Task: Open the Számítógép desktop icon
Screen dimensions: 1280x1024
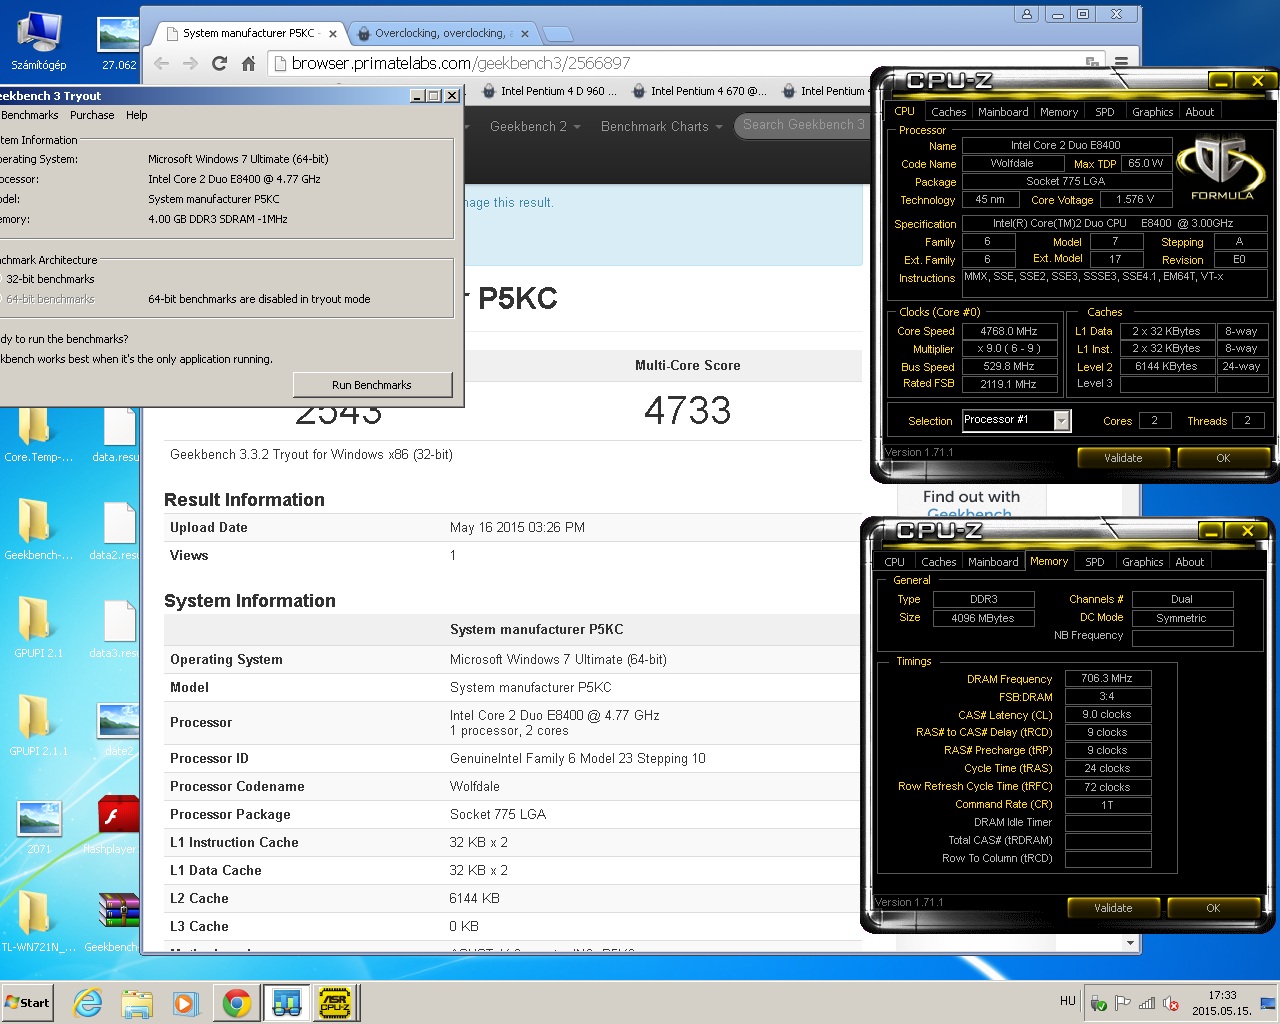Action: (x=38, y=40)
